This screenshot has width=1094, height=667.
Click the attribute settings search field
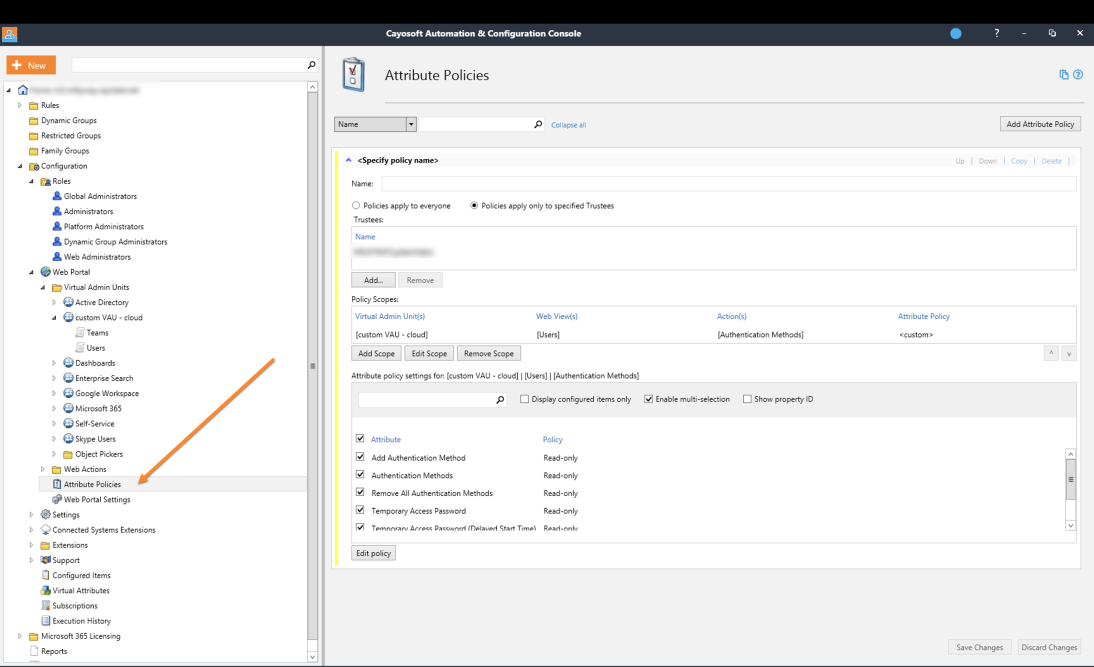[426, 400]
